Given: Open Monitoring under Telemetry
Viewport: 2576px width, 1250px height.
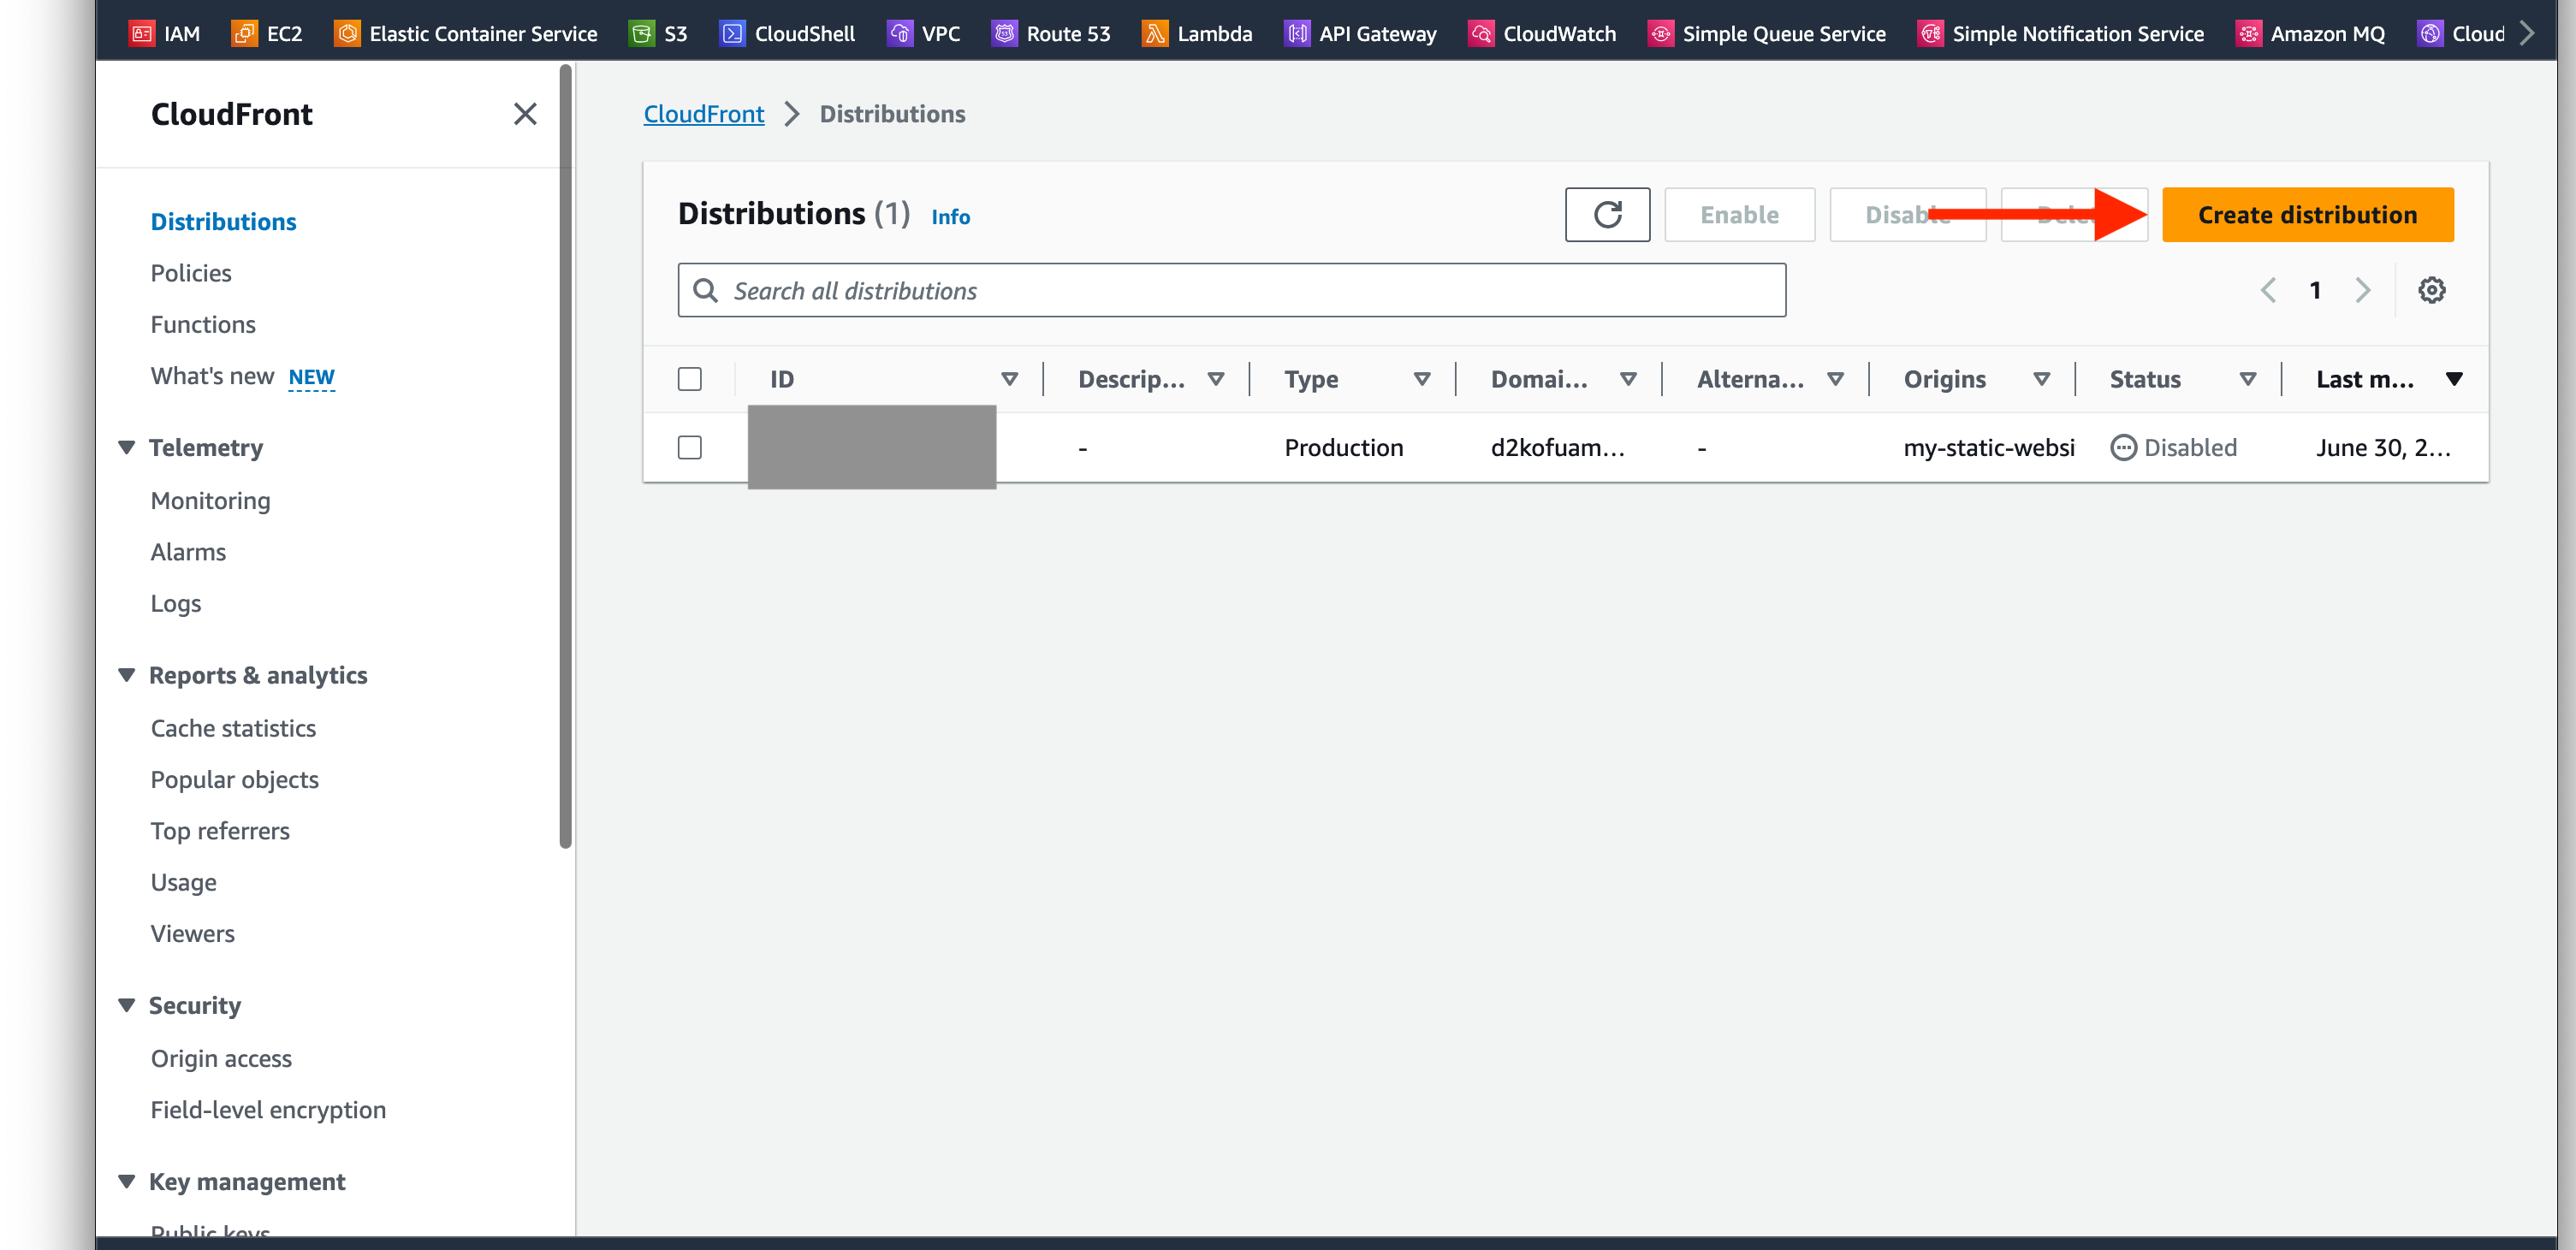Looking at the screenshot, I should pyautogui.click(x=210, y=500).
